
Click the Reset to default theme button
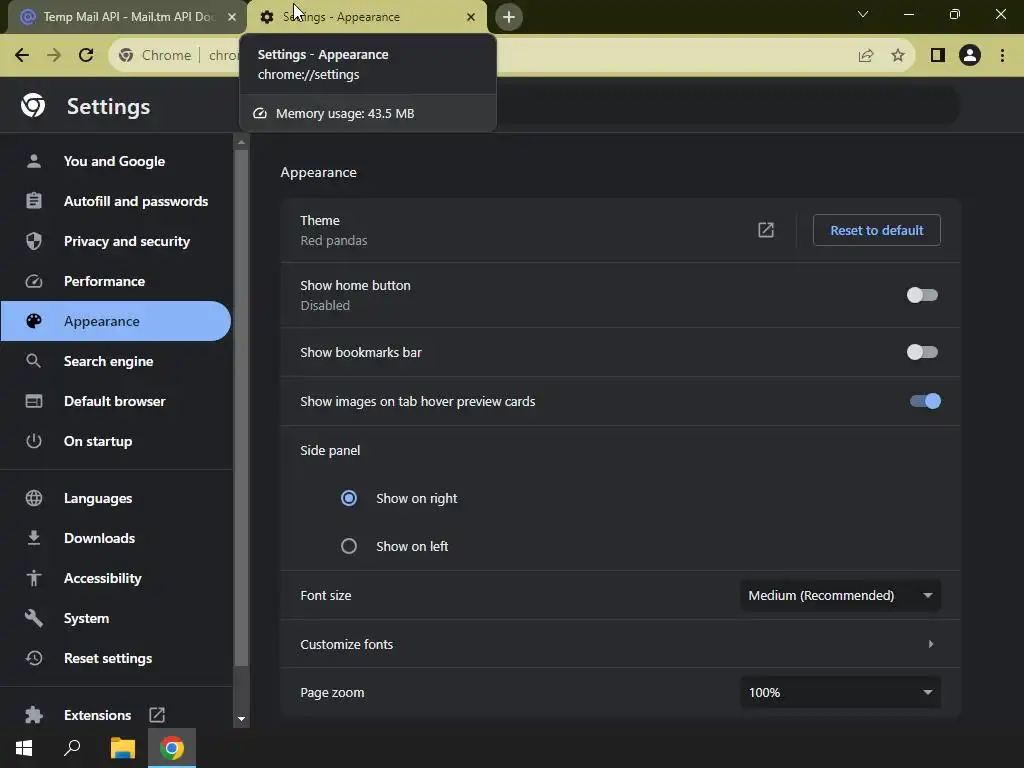pyautogui.click(x=876, y=230)
